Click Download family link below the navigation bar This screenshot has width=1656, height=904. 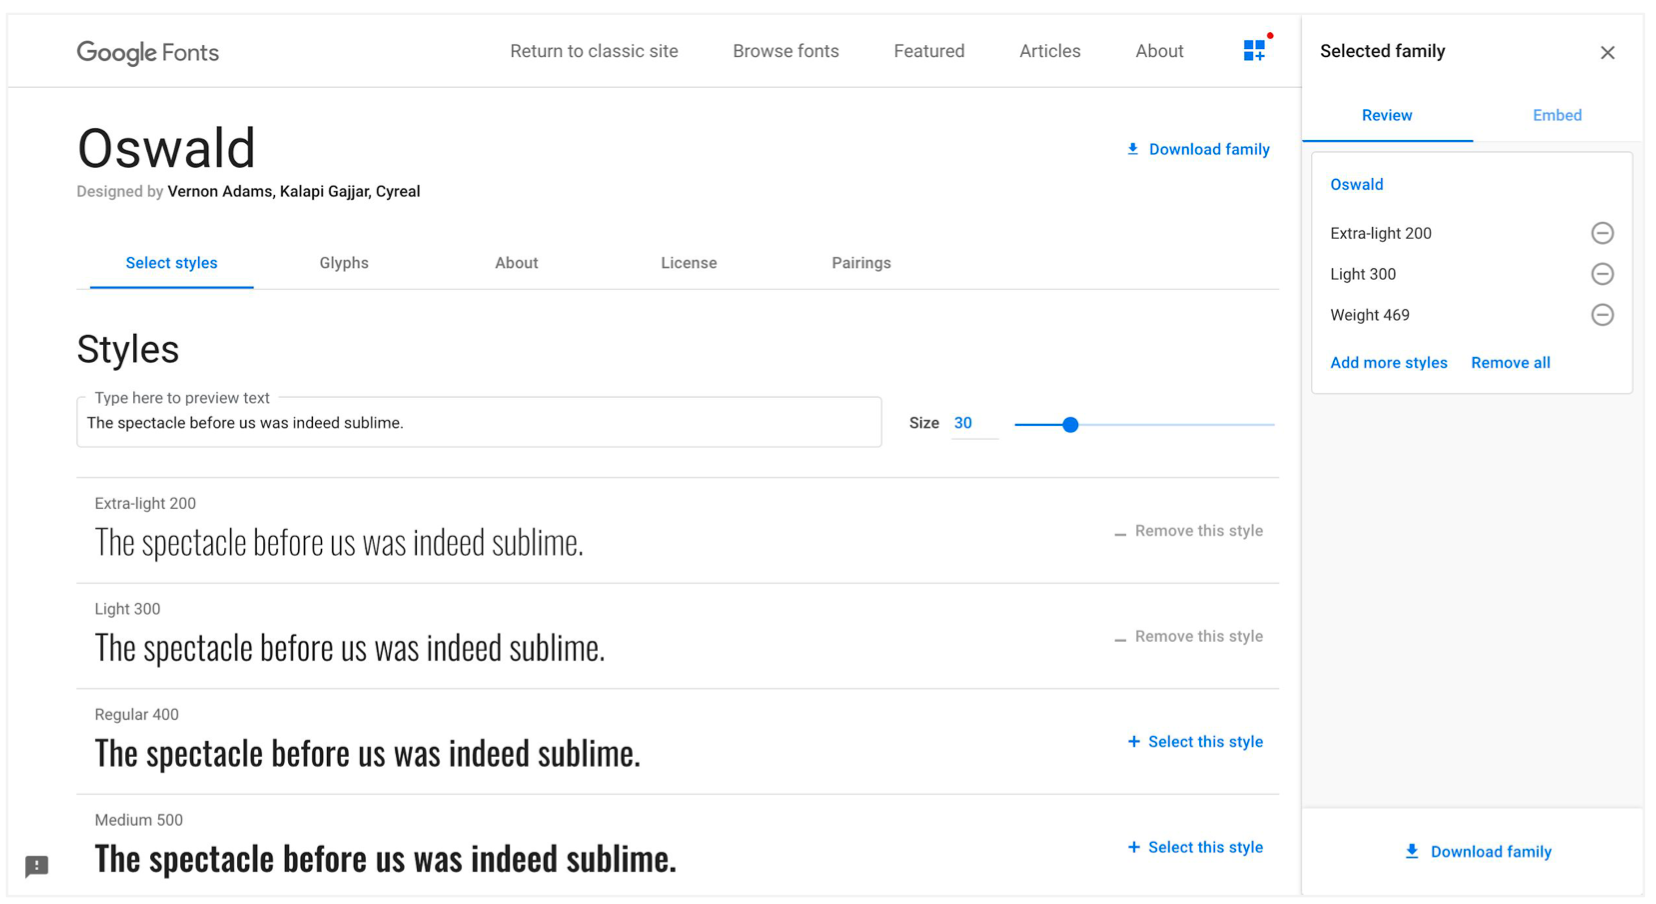[1198, 149]
